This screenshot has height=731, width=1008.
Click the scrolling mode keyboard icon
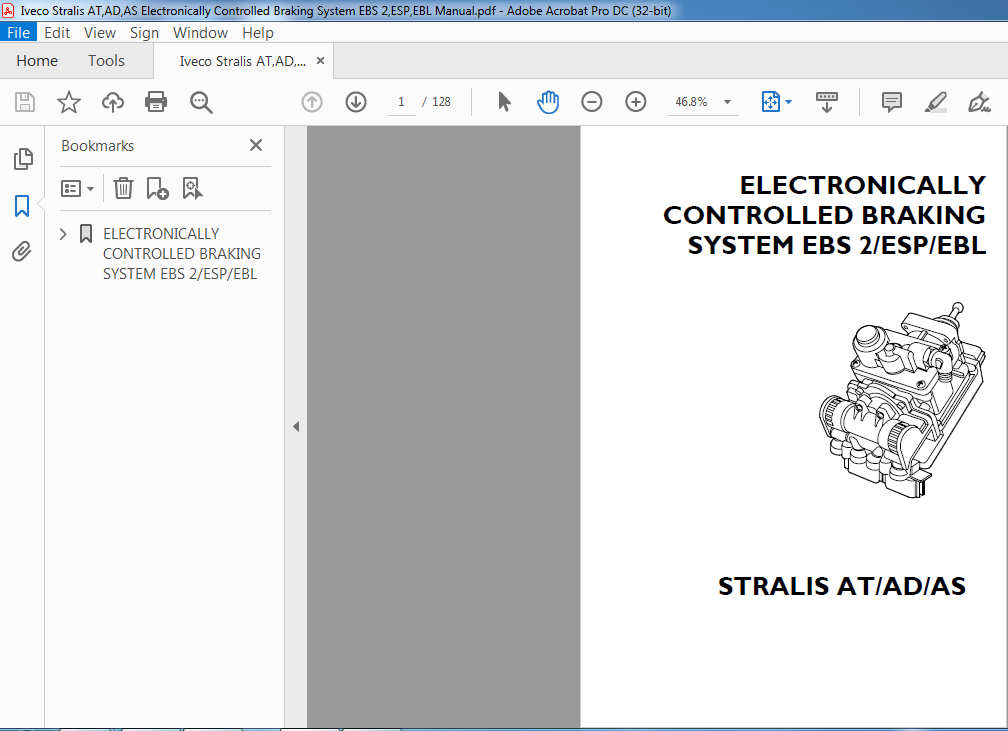point(827,102)
